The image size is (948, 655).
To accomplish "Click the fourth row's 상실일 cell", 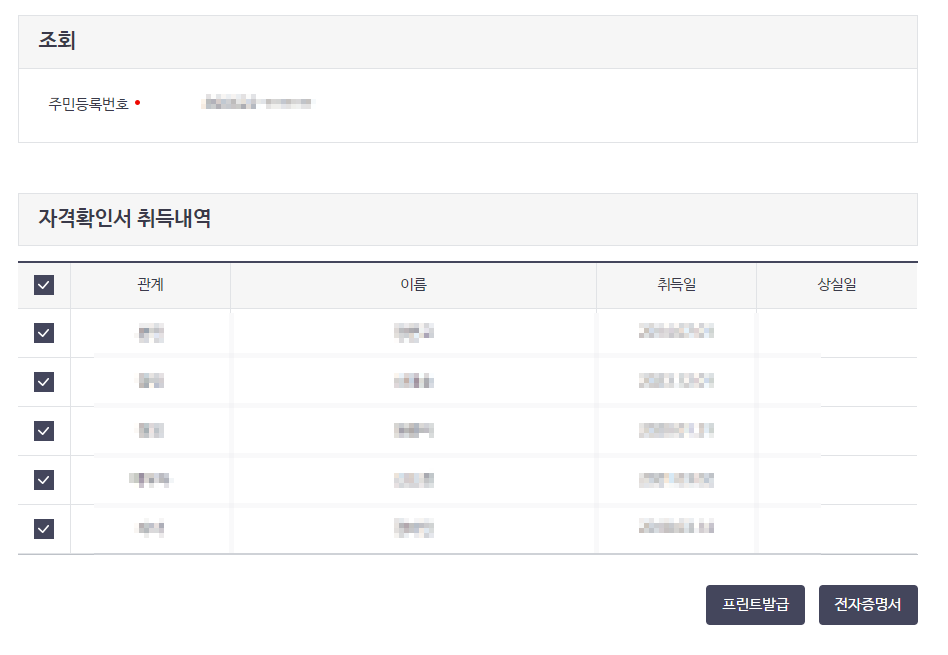I will [836, 479].
